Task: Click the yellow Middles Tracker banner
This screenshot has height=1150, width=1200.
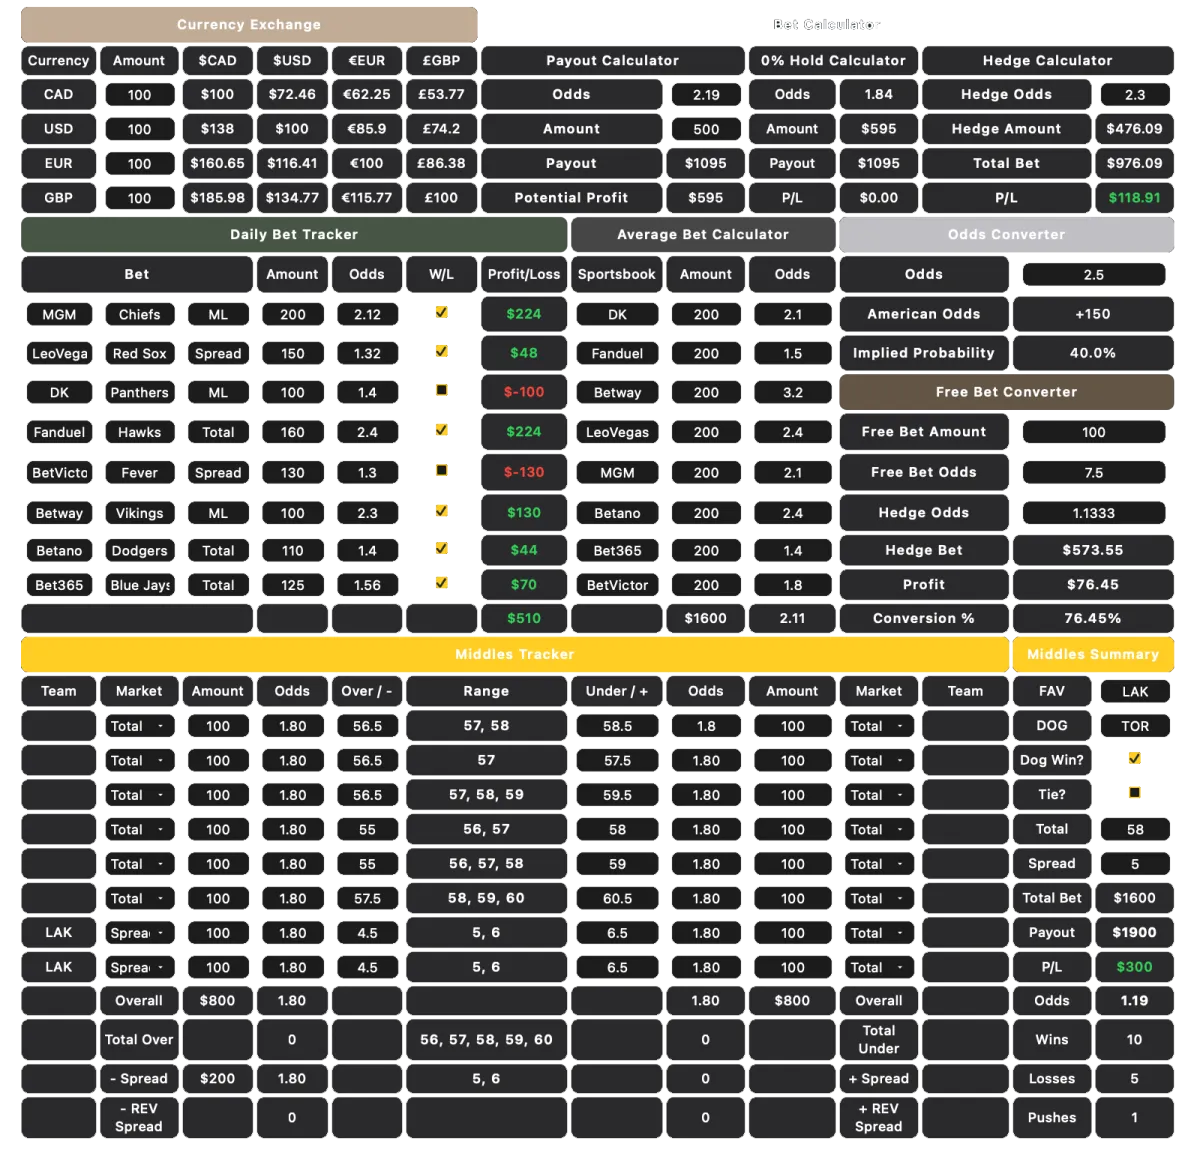Action: [x=514, y=654]
